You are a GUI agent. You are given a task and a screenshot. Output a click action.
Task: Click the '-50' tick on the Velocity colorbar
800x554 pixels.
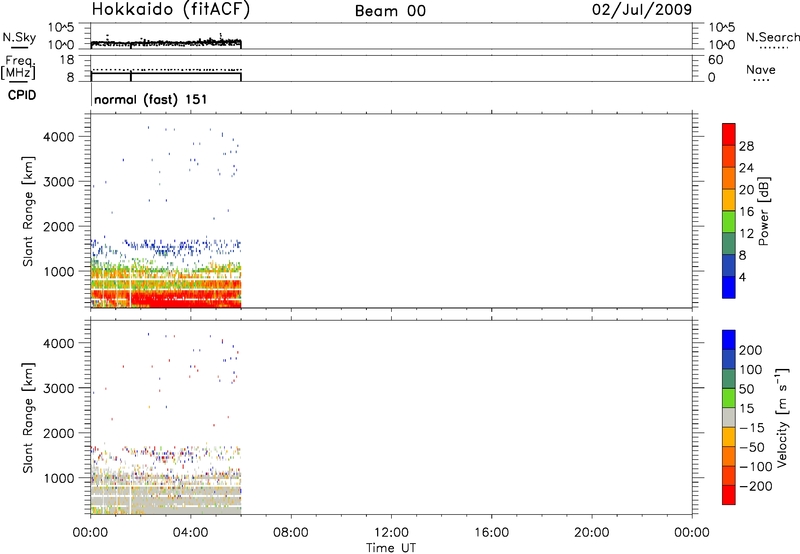click(752, 447)
